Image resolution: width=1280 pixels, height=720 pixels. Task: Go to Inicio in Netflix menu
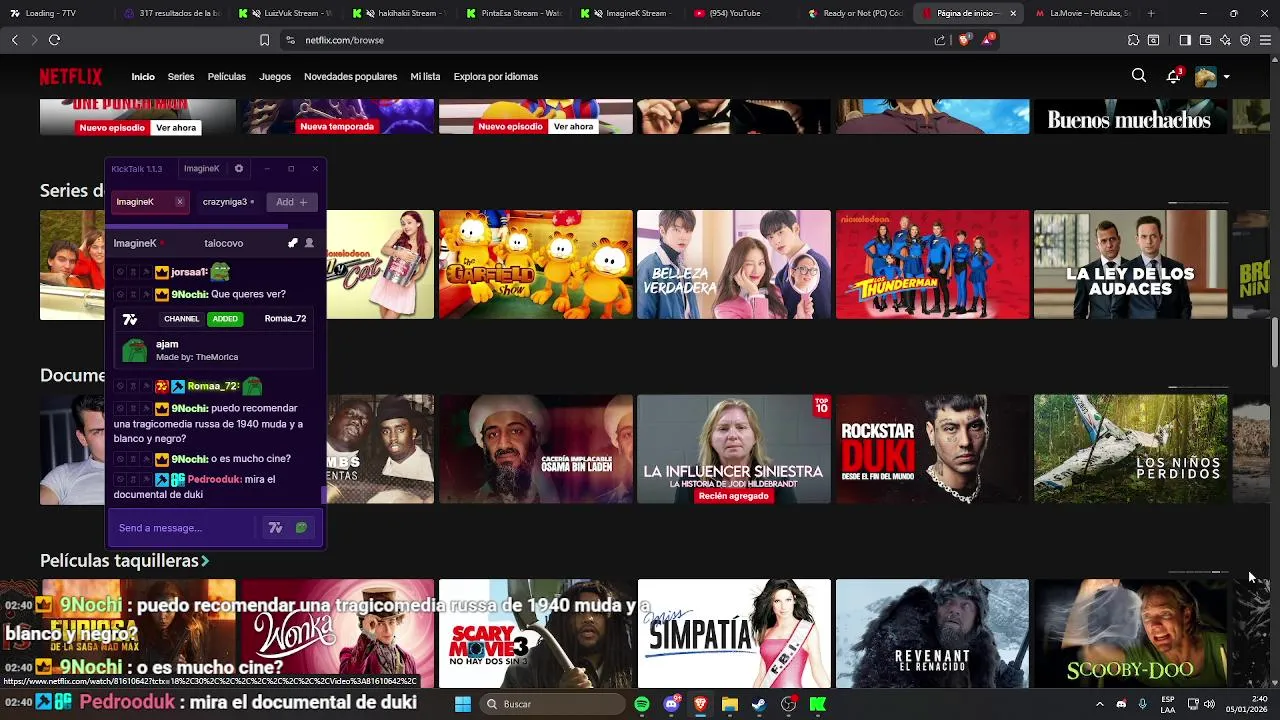pyautogui.click(x=143, y=77)
